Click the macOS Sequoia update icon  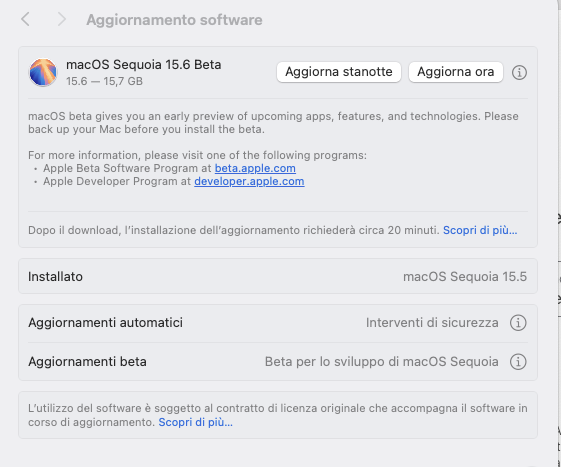pos(43,73)
